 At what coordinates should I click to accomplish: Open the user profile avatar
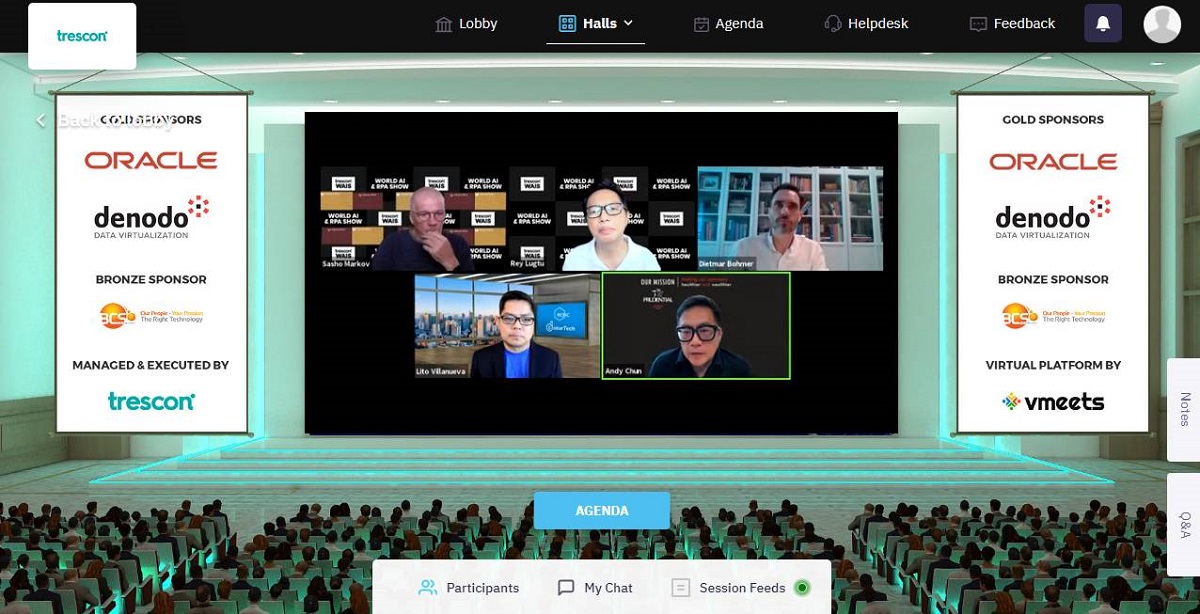click(x=1162, y=24)
